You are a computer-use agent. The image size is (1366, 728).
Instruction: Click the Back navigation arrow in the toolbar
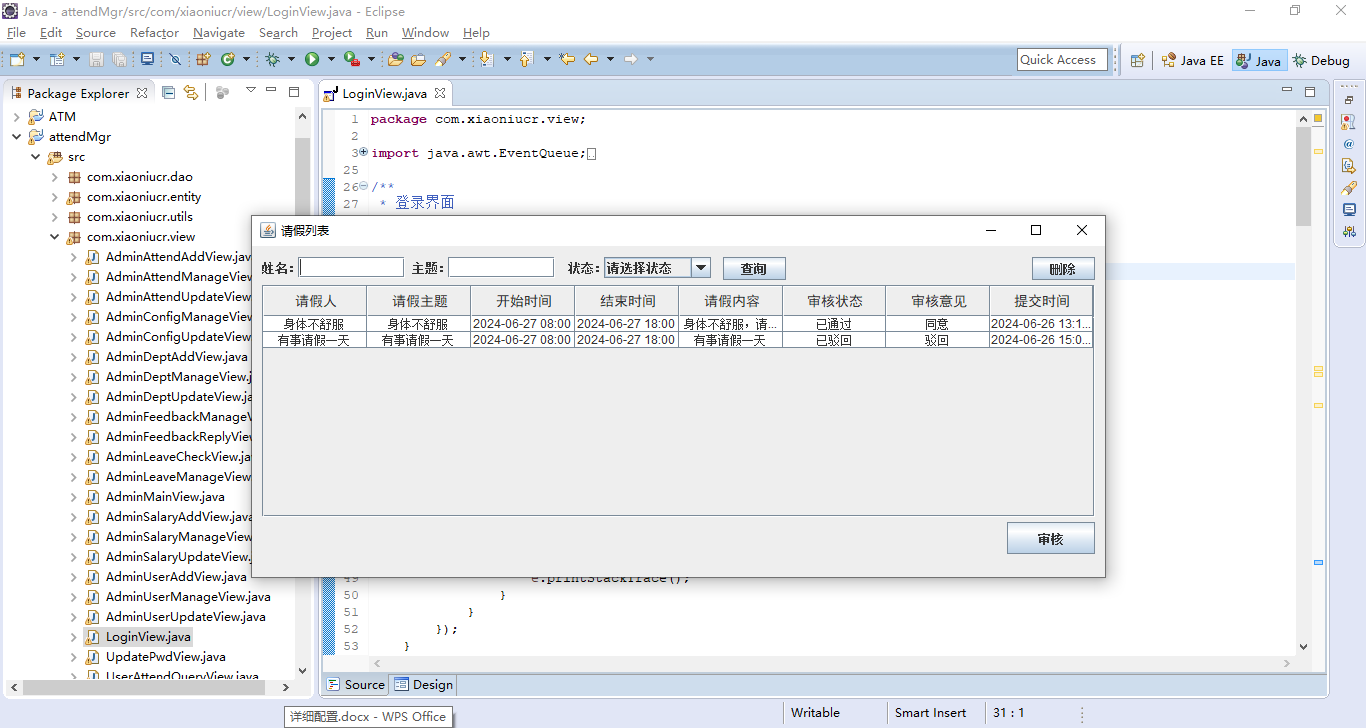[591, 60]
